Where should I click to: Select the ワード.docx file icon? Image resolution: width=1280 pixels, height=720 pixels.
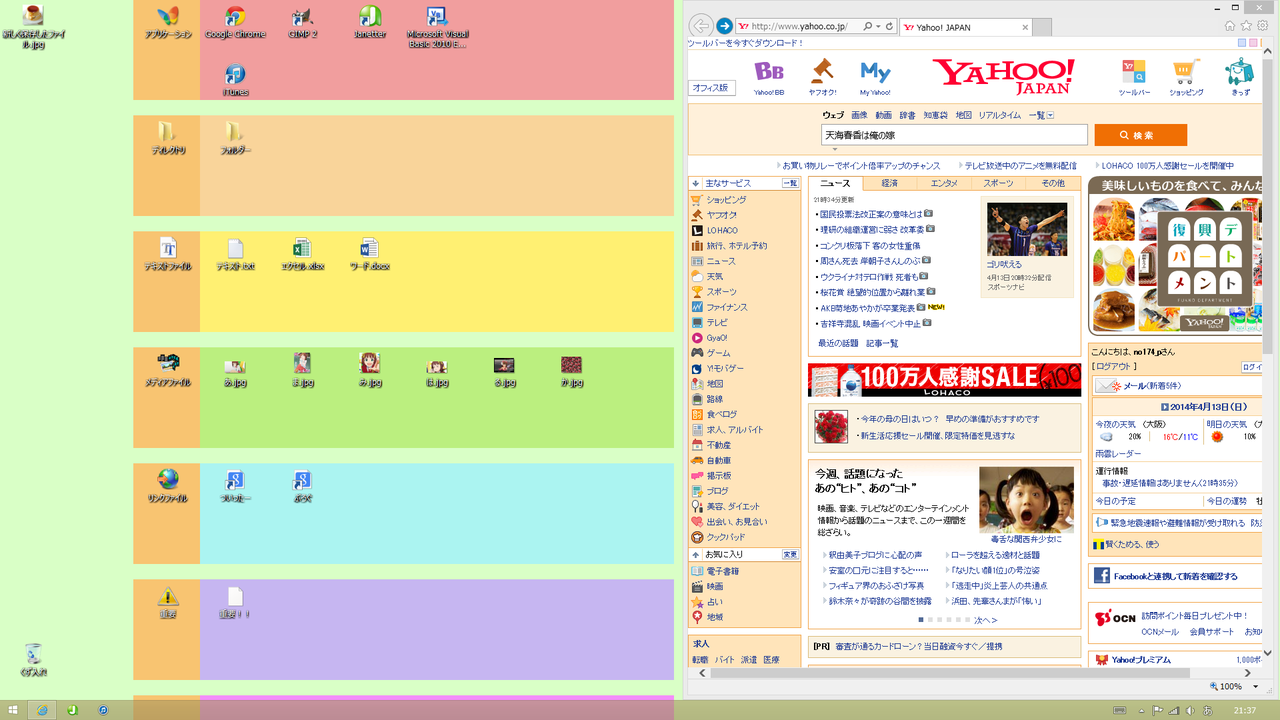370,254
